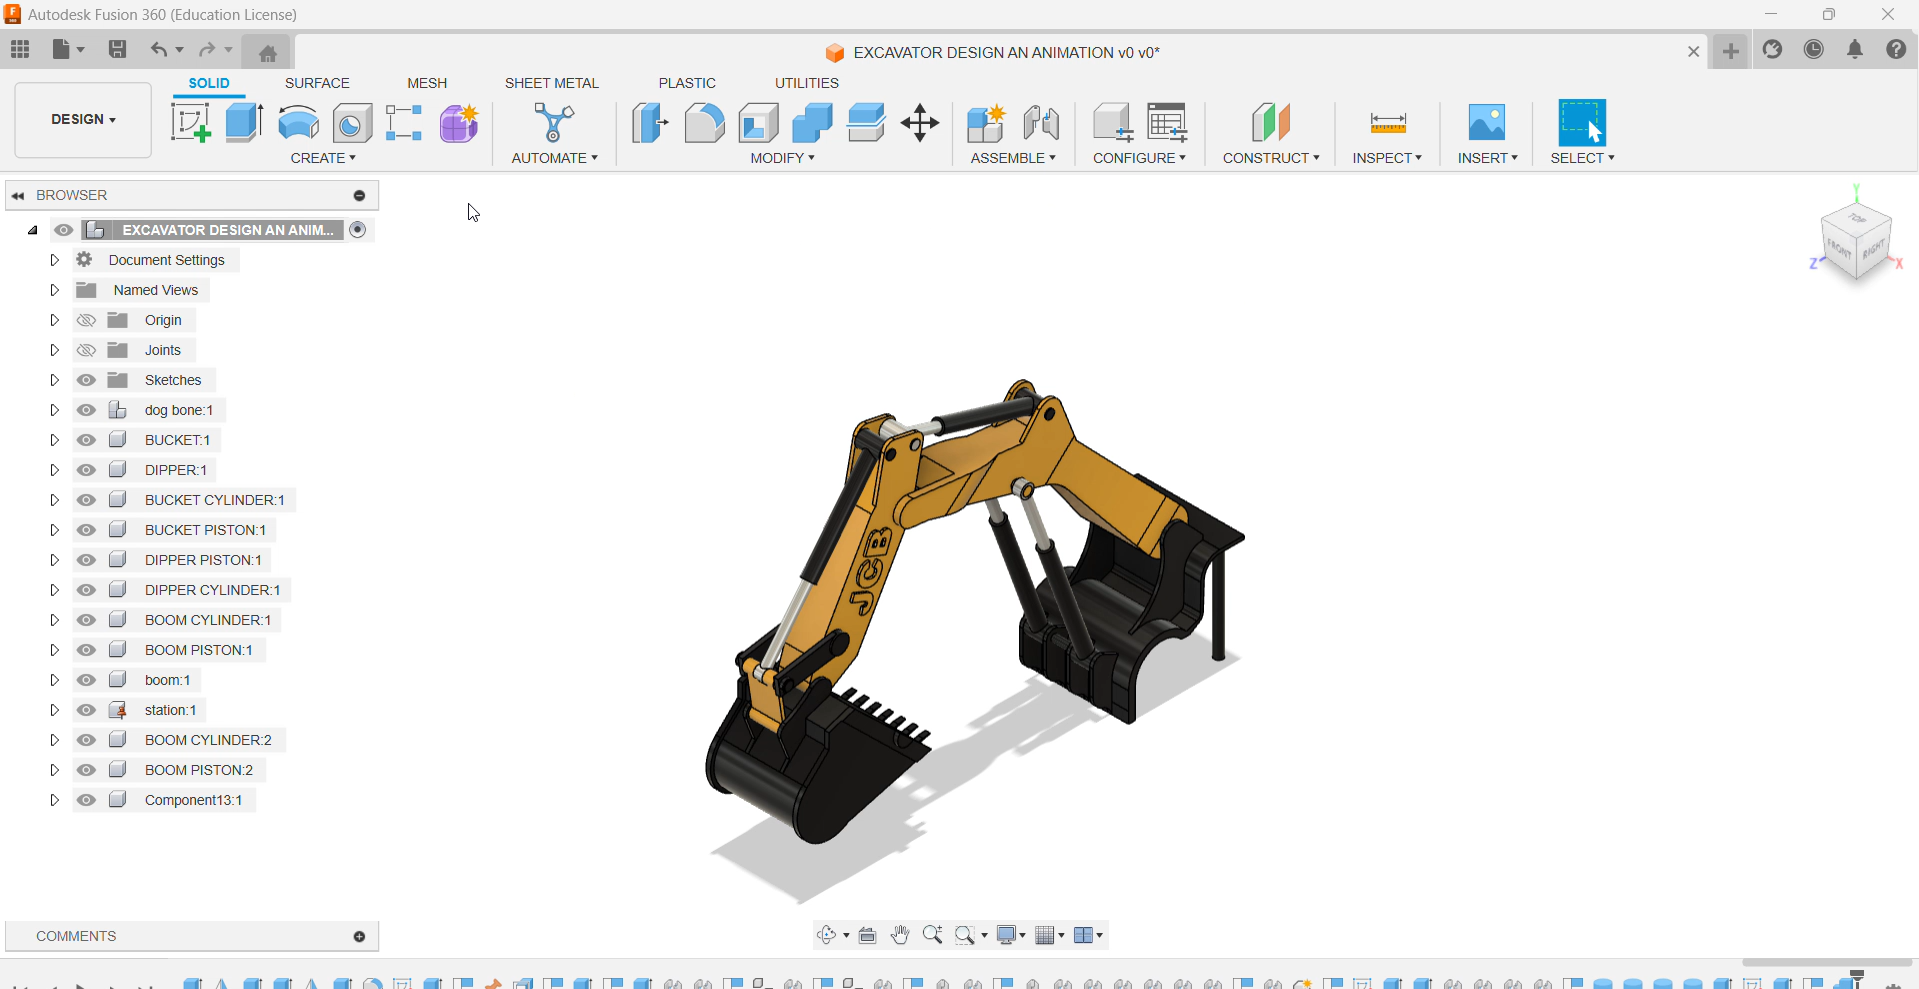Click the Pan hand tool
Screen dimensions: 1919x989
coord(900,935)
